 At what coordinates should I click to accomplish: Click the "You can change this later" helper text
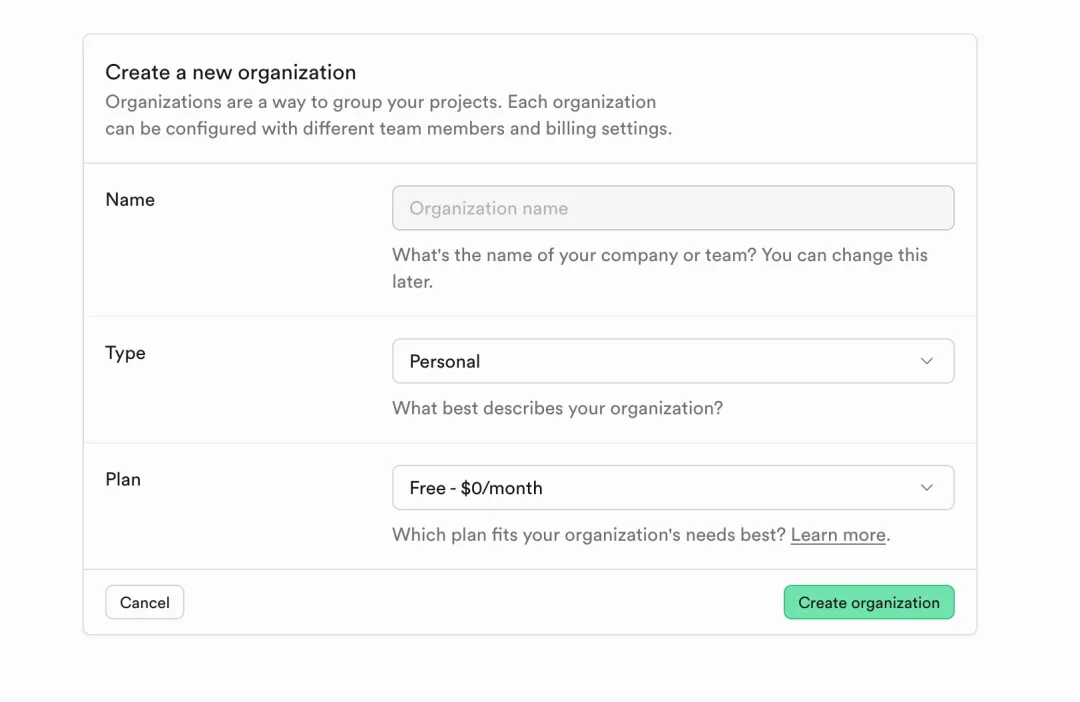coord(845,256)
